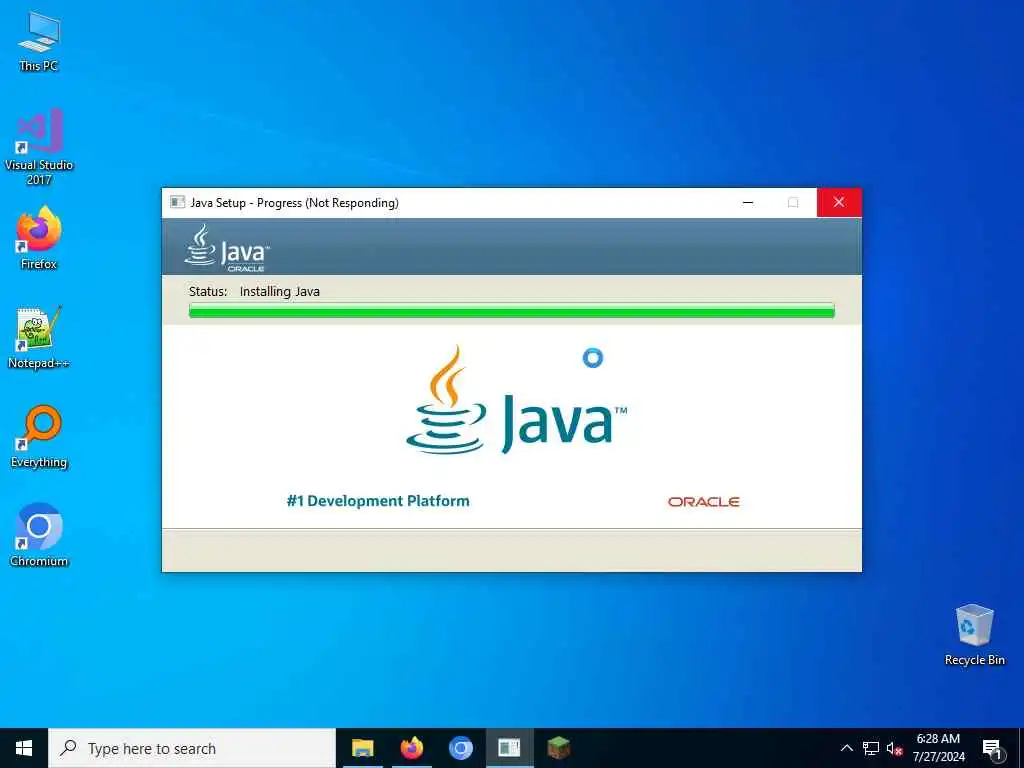Click the green installation progress bar

(512, 311)
